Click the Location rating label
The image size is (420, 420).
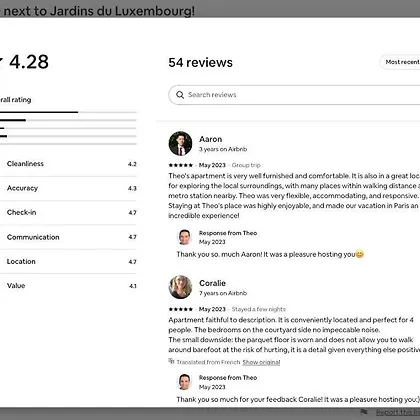click(x=21, y=261)
